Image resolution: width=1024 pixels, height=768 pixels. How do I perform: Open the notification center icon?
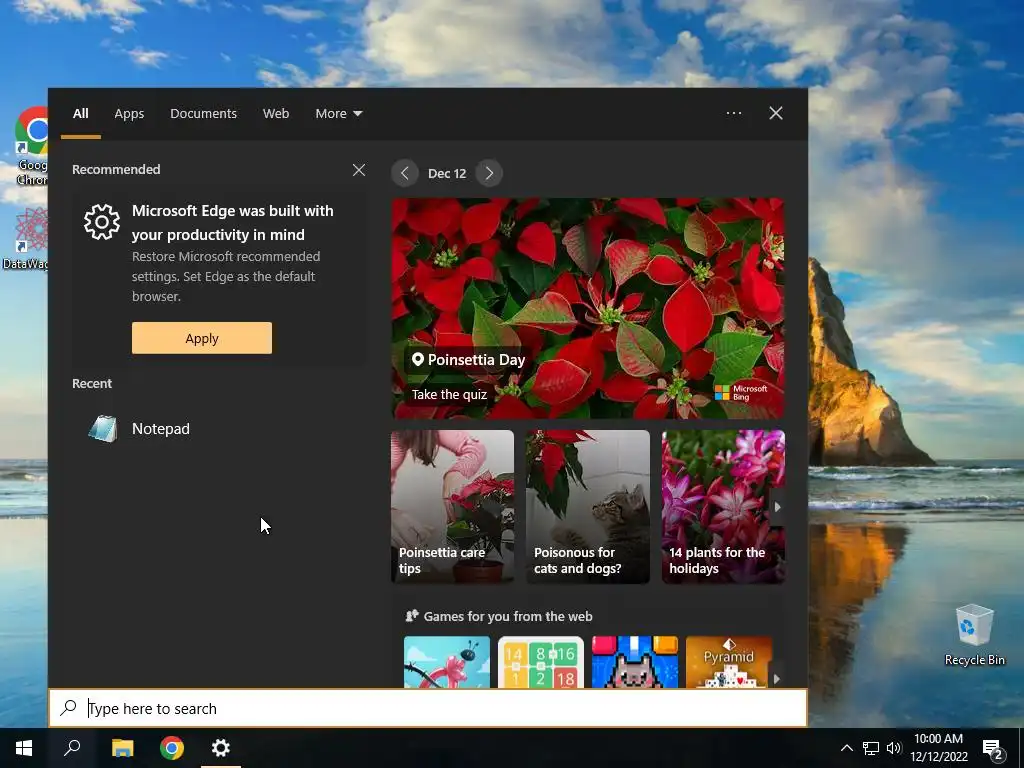click(993, 749)
